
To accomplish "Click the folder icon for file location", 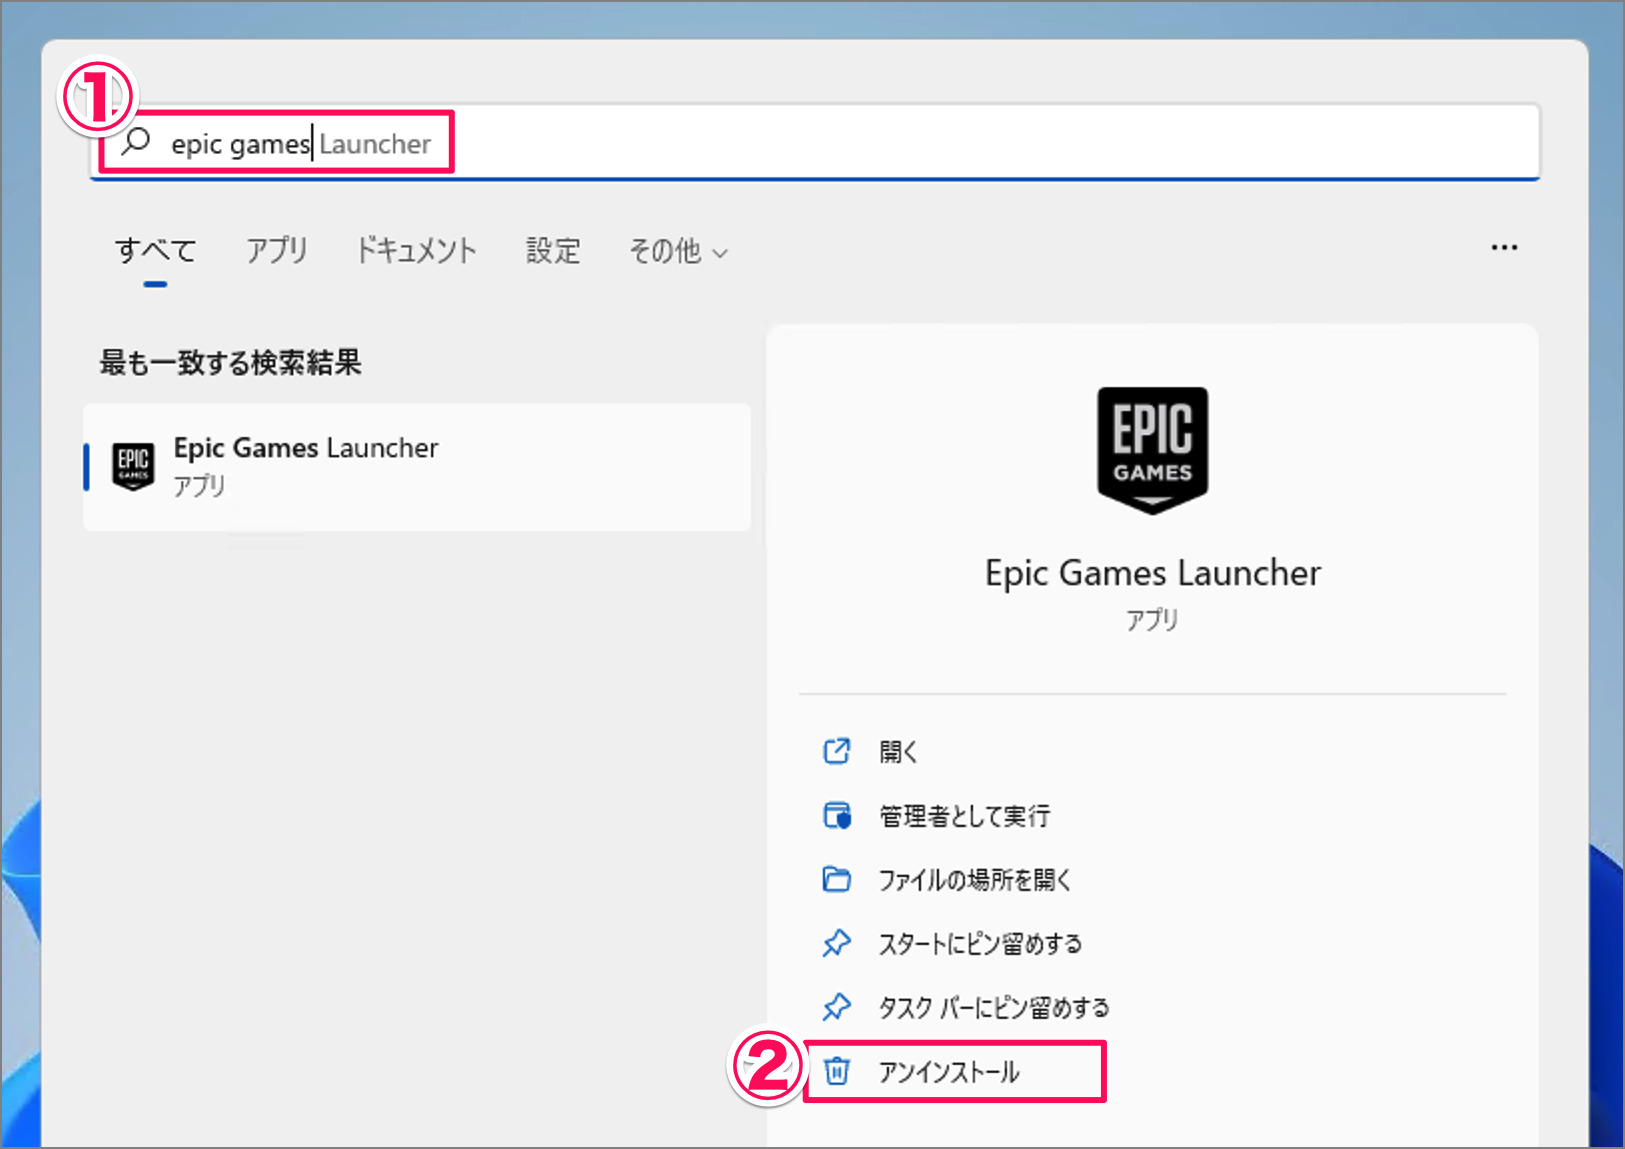I will [837, 879].
